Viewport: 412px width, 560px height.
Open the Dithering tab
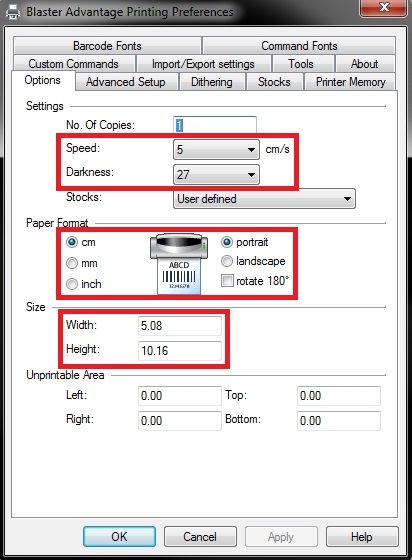(212, 82)
